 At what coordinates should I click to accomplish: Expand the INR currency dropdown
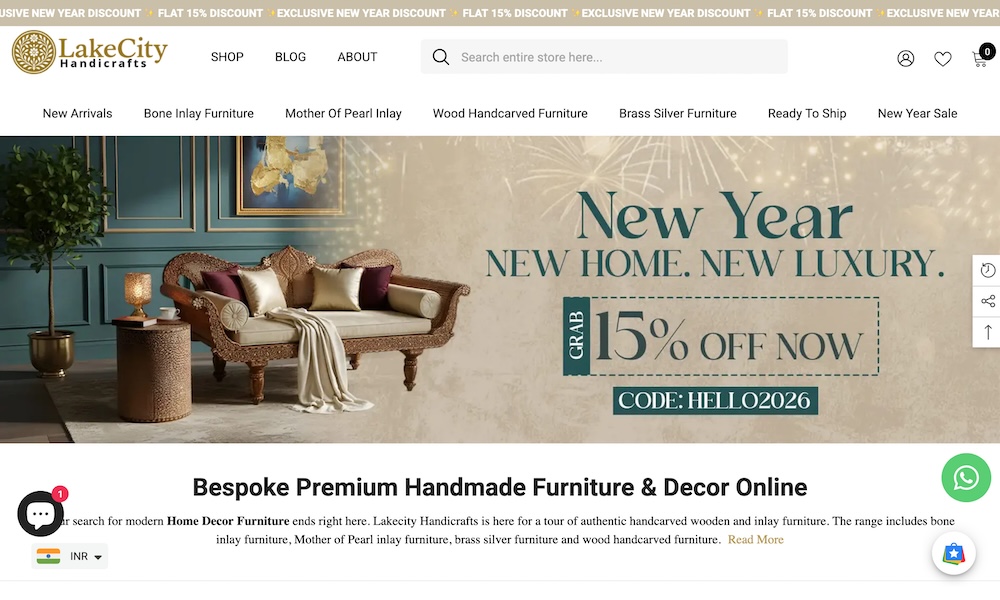[x=70, y=556]
